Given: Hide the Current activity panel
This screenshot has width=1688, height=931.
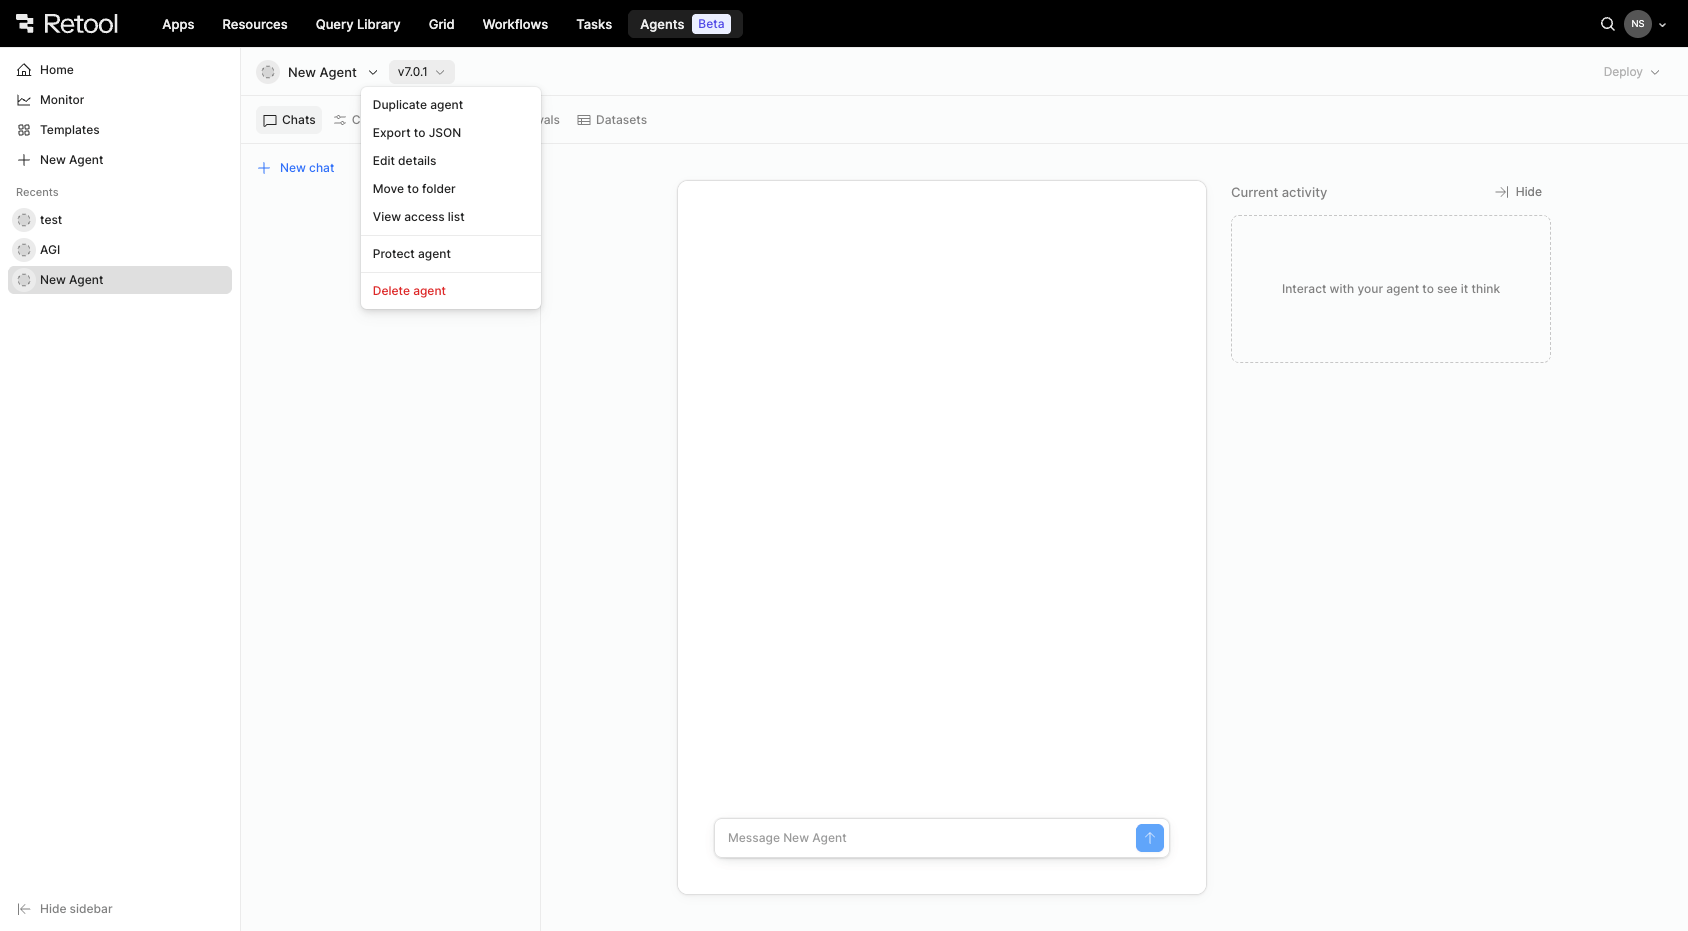Looking at the screenshot, I should point(1518,192).
